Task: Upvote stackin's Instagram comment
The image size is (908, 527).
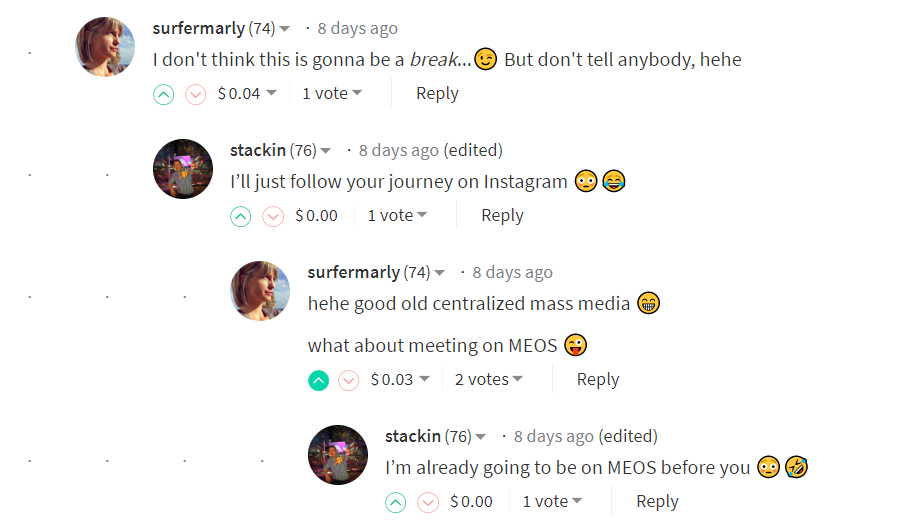Action: pos(241,216)
